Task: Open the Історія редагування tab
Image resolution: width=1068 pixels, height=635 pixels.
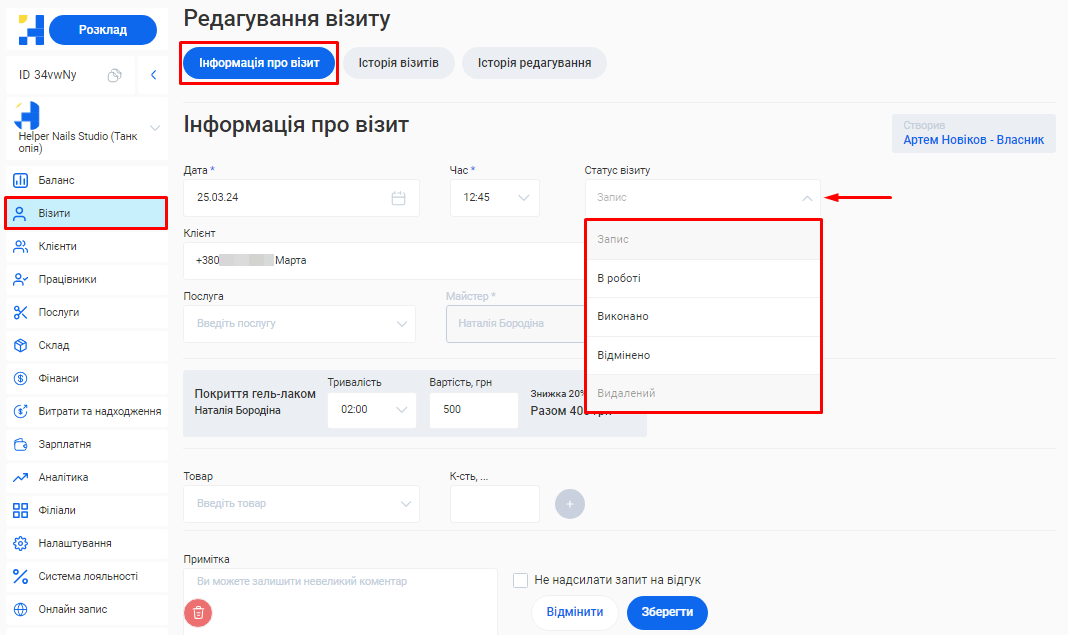Action: point(534,63)
